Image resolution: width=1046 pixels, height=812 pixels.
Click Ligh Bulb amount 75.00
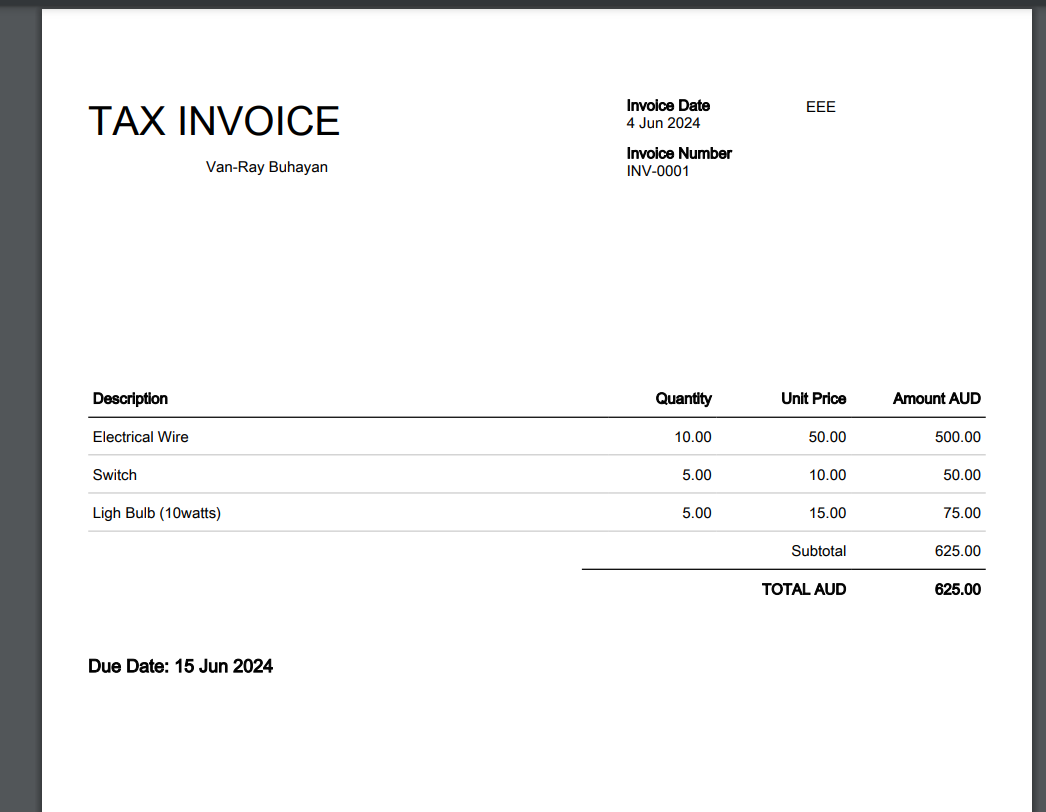tap(961, 513)
